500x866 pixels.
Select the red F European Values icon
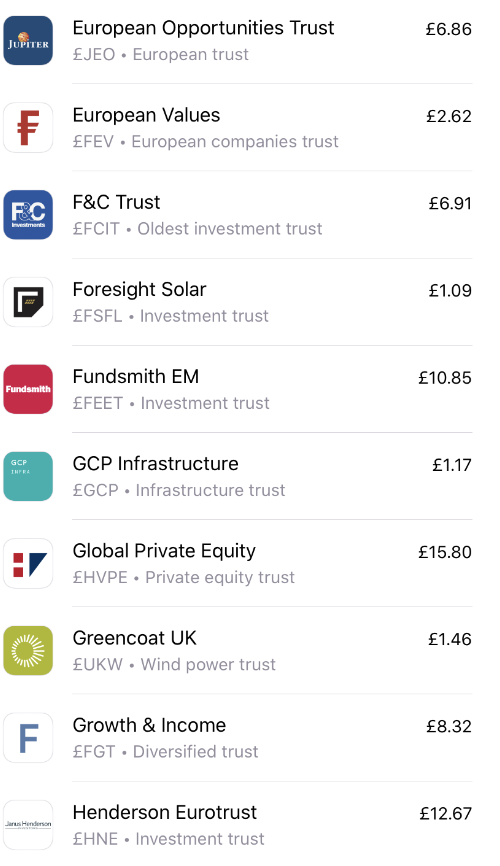pos(28,128)
